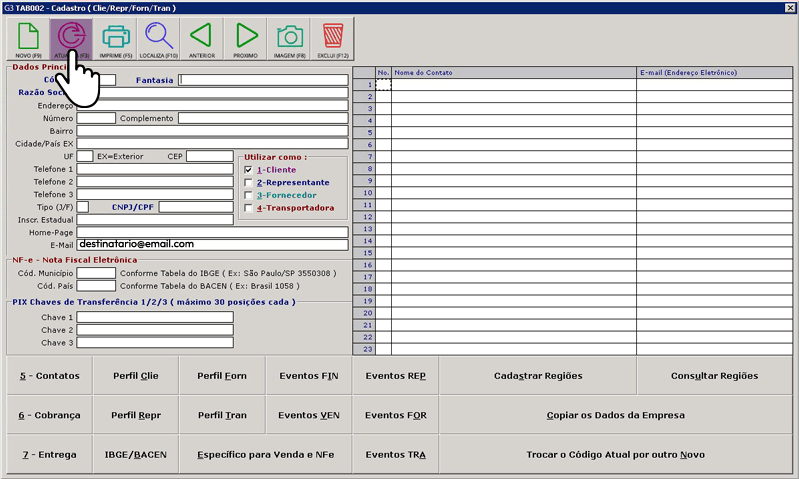Click the NOVO (F9) new record icon
The height and width of the screenshot is (479, 799).
pyautogui.click(x=28, y=39)
